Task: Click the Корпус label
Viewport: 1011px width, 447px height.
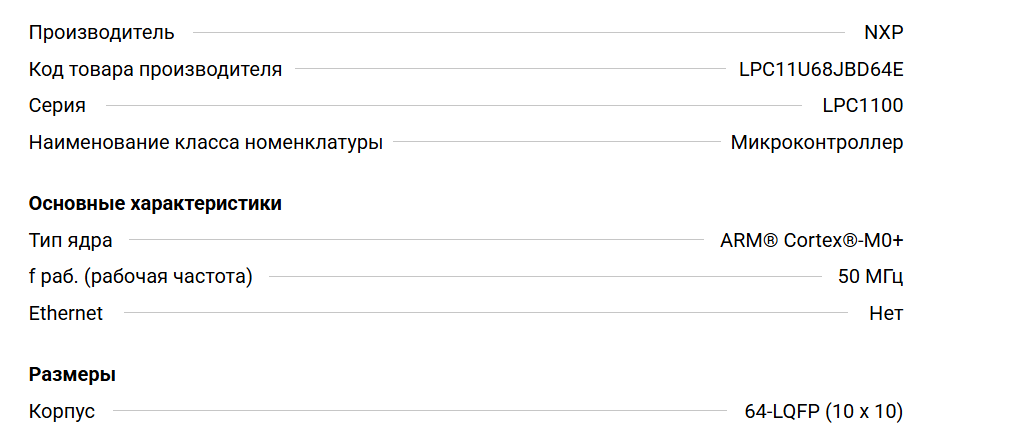Action: point(62,412)
